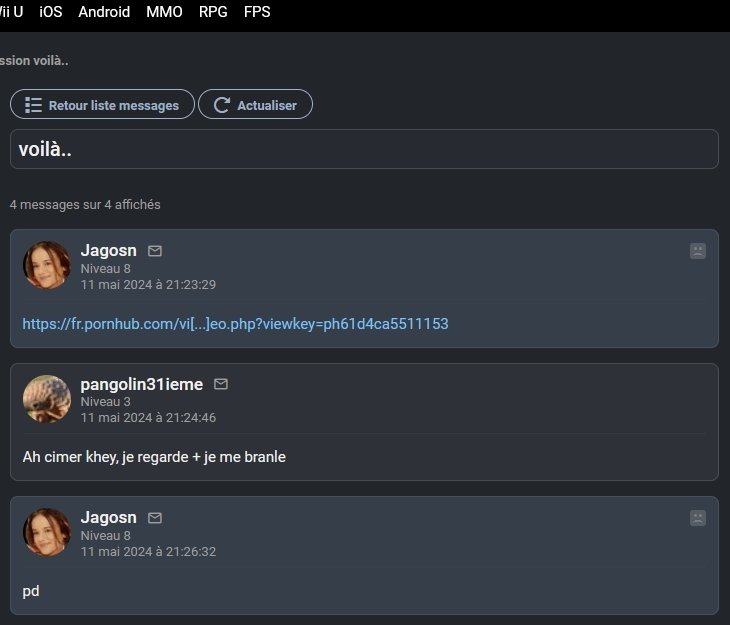
Task: Click the 21:24:46 timestamp permalink
Action: pyautogui.click(x=148, y=418)
